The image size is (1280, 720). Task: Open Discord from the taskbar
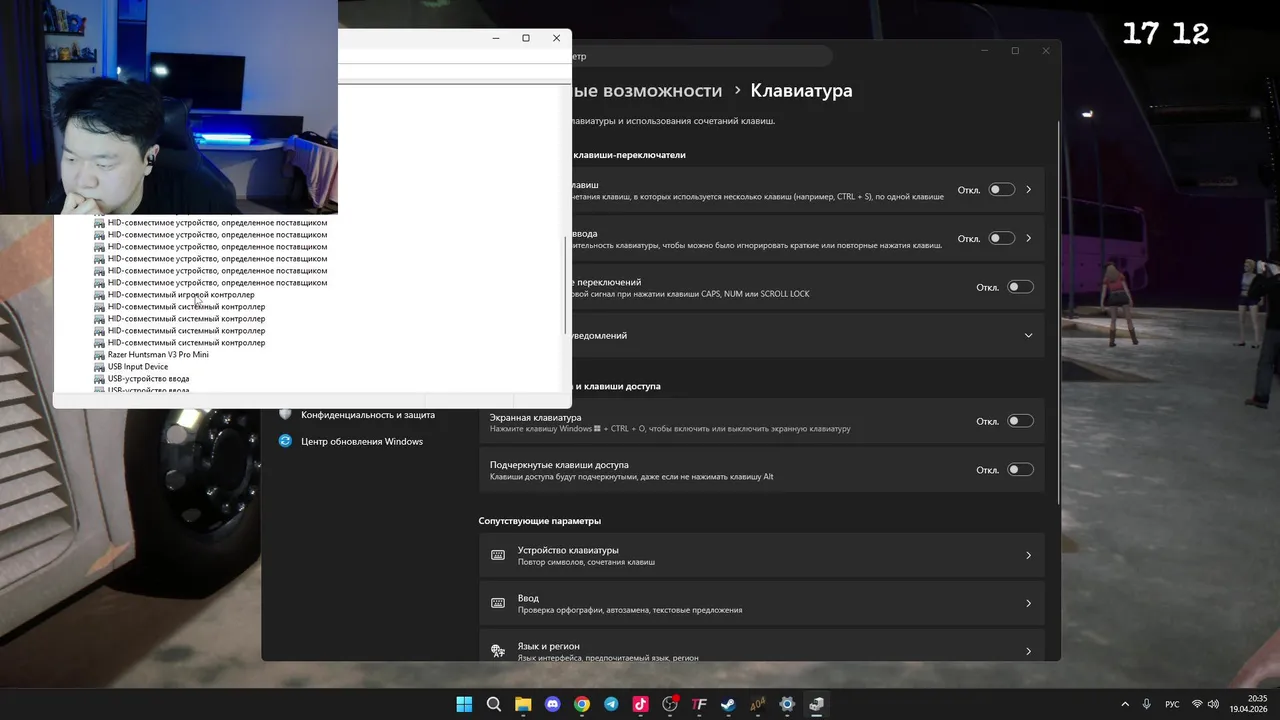(553, 704)
